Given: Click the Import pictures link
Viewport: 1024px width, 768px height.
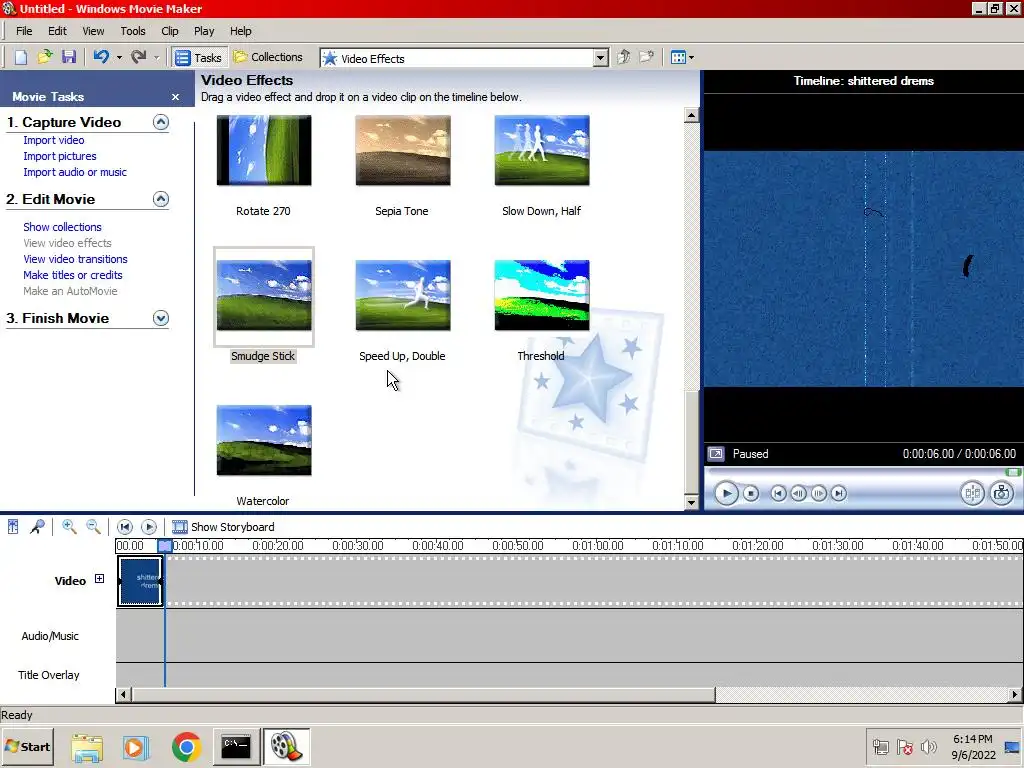Looking at the screenshot, I should tap(59, 156).
